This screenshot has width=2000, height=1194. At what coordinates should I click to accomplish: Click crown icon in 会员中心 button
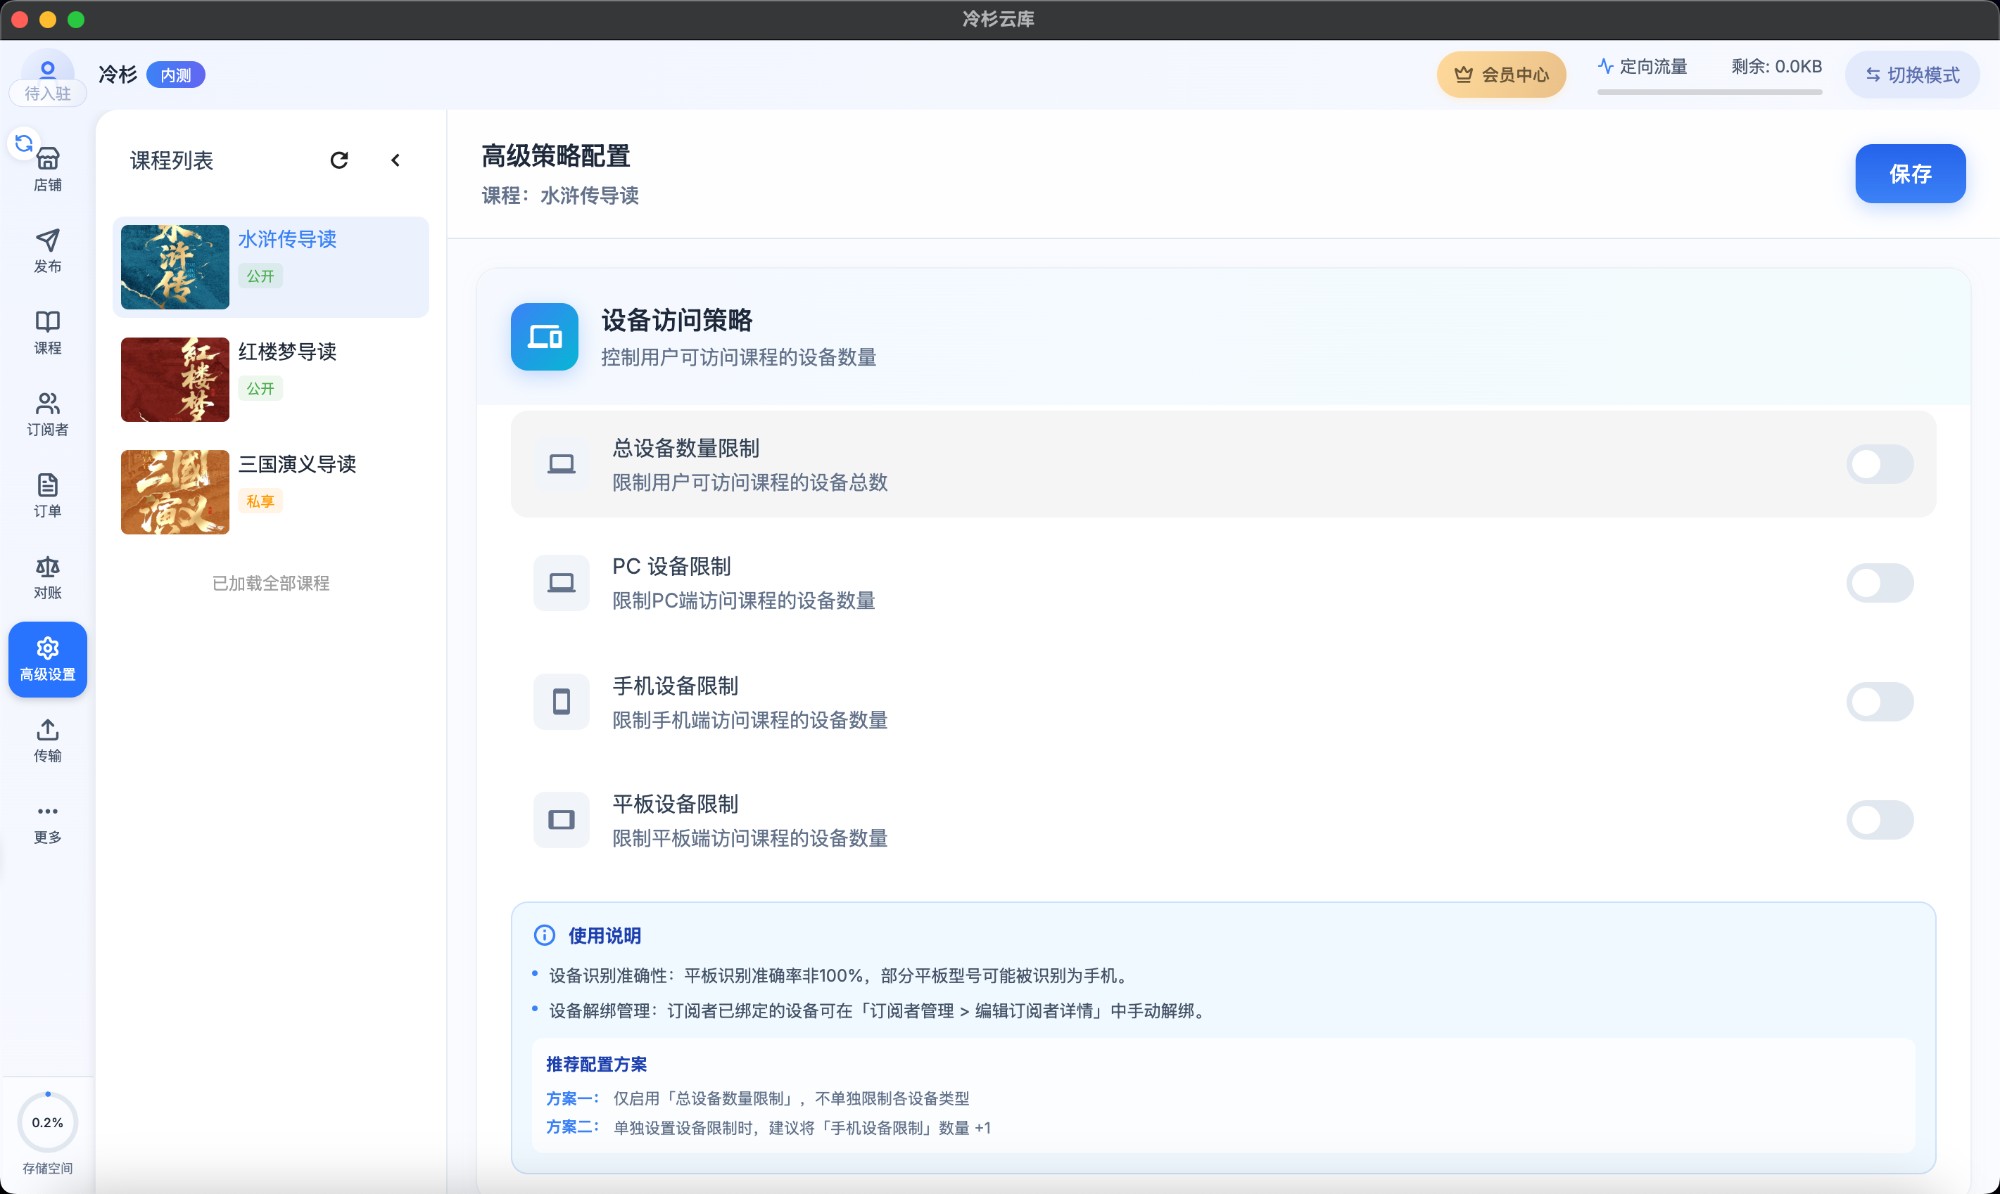click(1463, 75)
